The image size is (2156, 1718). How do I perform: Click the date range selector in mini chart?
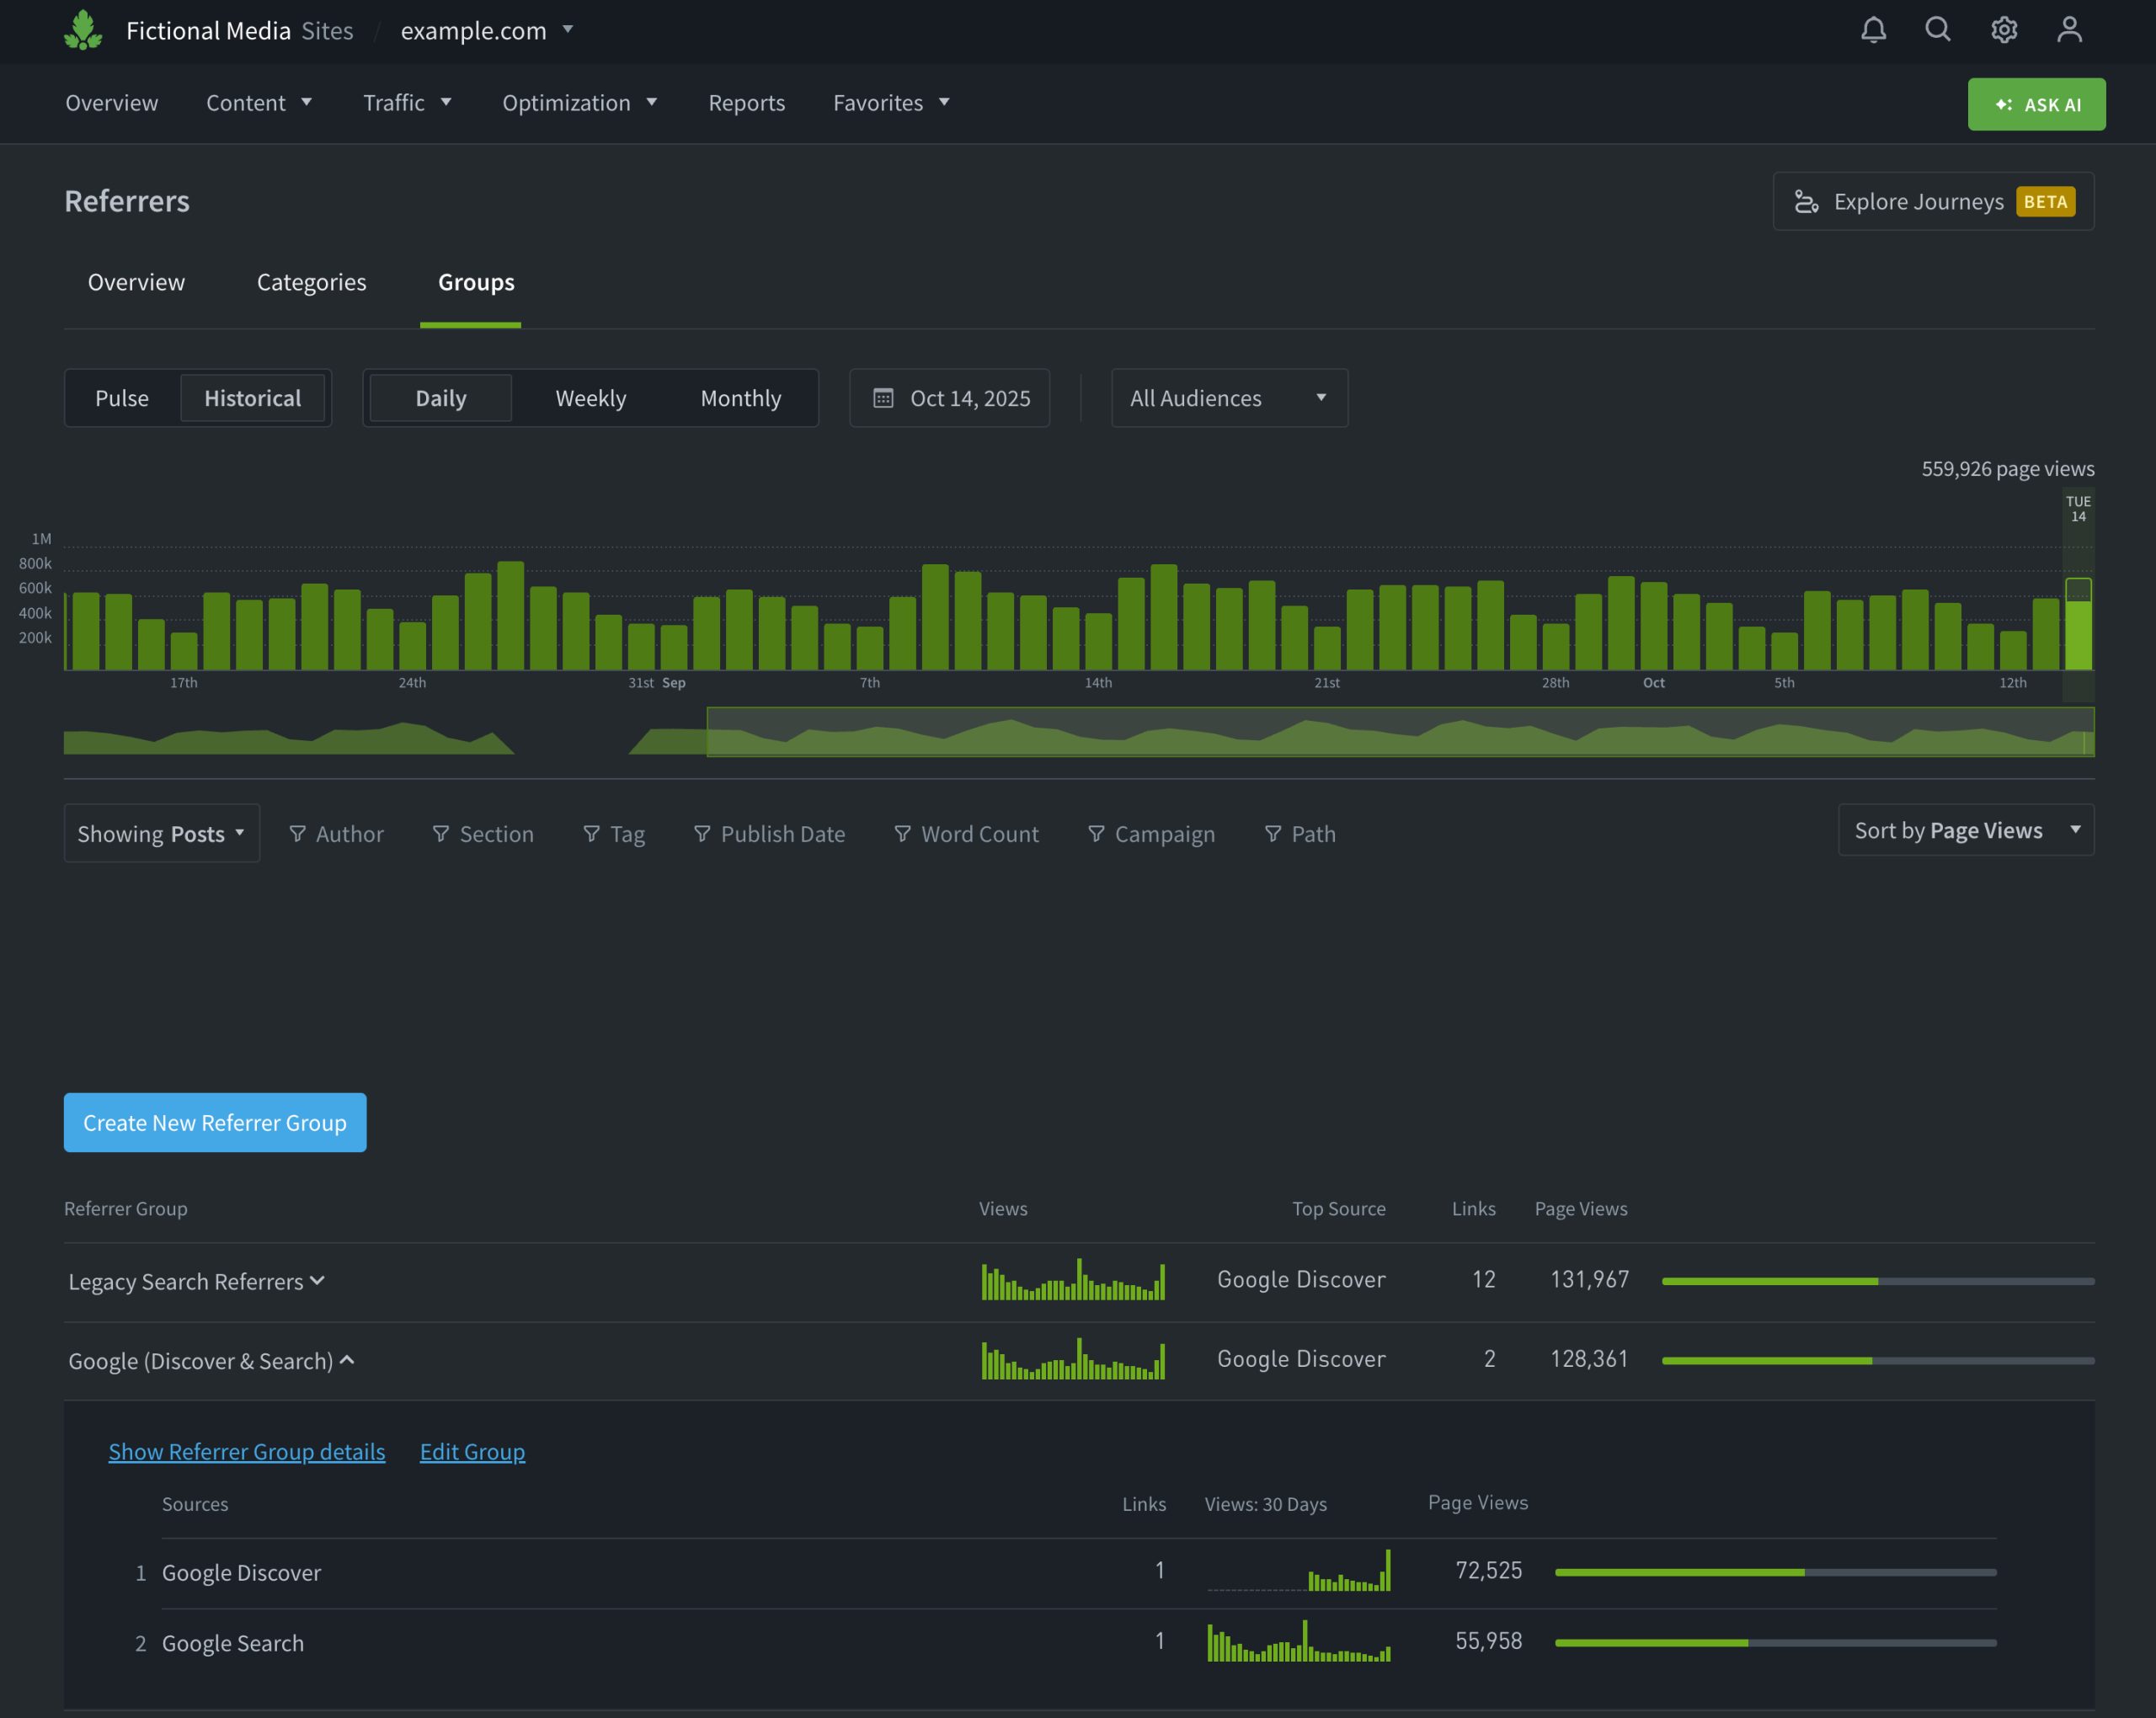[1399, 732]
